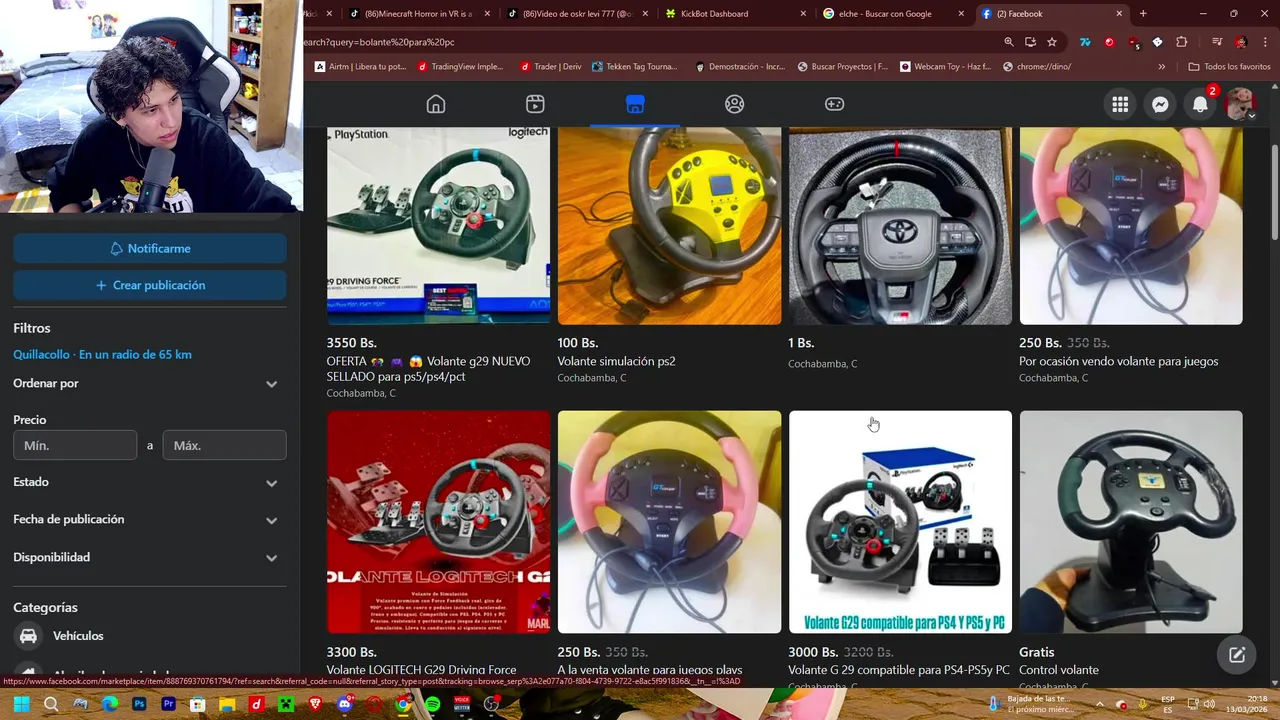Open Photoshop from the taskbar

139,704
